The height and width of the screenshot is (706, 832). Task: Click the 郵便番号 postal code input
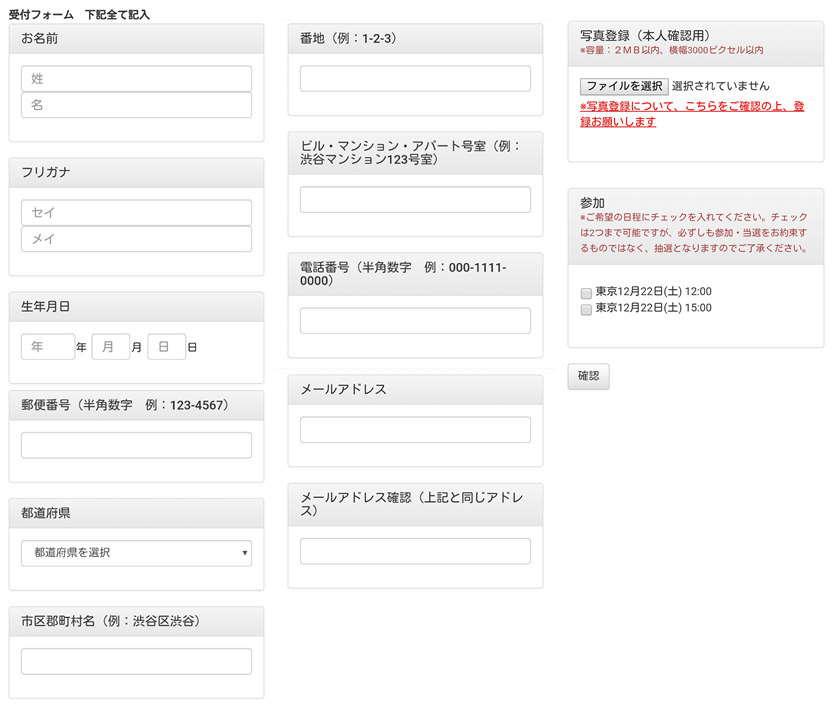tap(136, 446)
